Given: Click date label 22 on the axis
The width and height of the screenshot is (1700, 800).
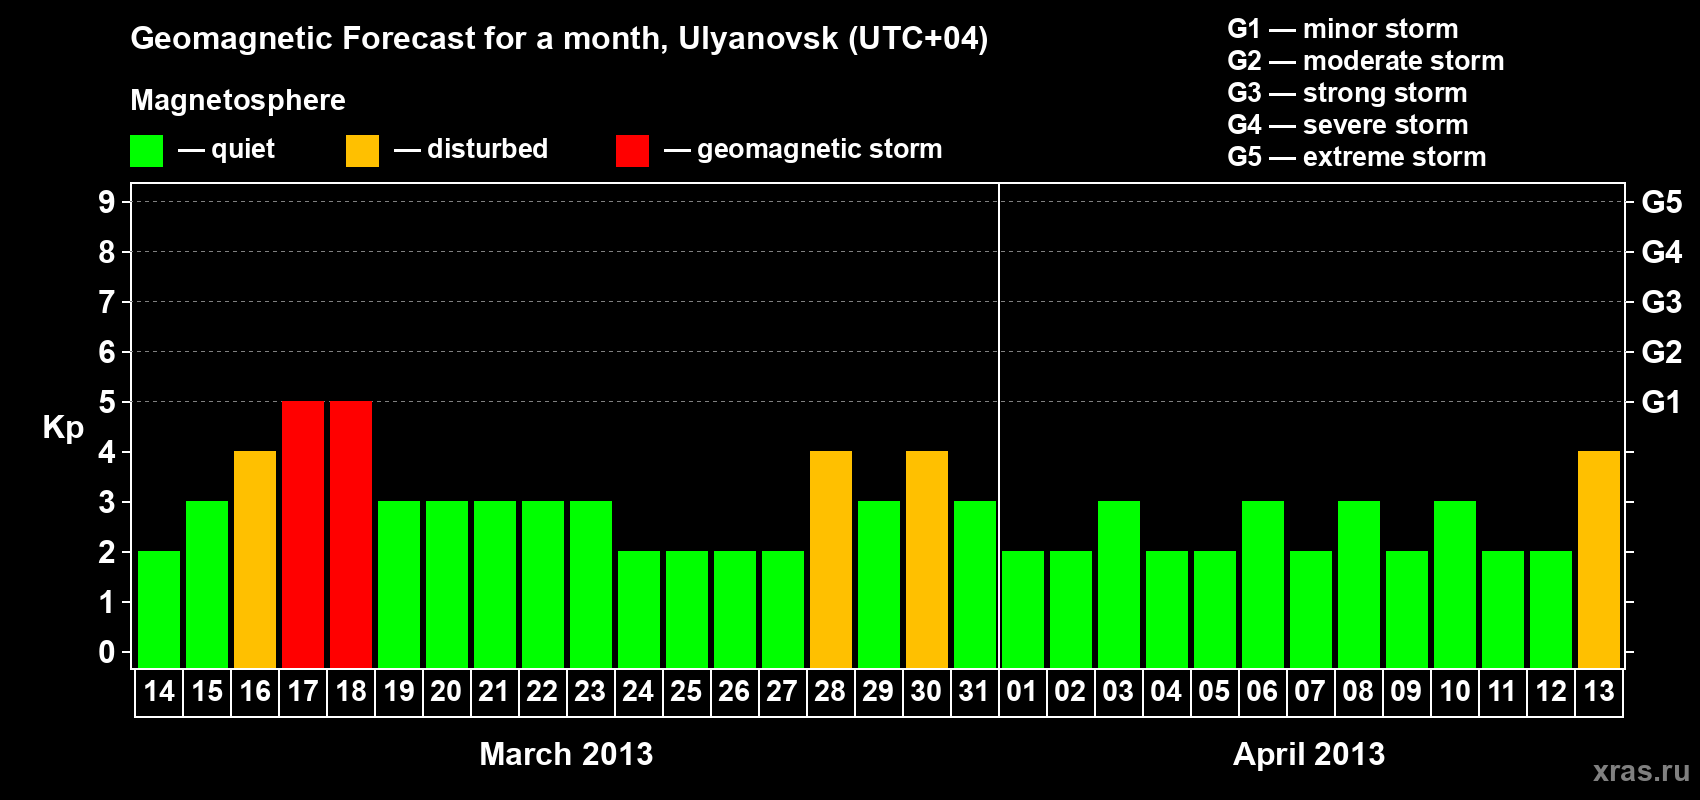Looking at the screenshot, I should pos(542,691).
